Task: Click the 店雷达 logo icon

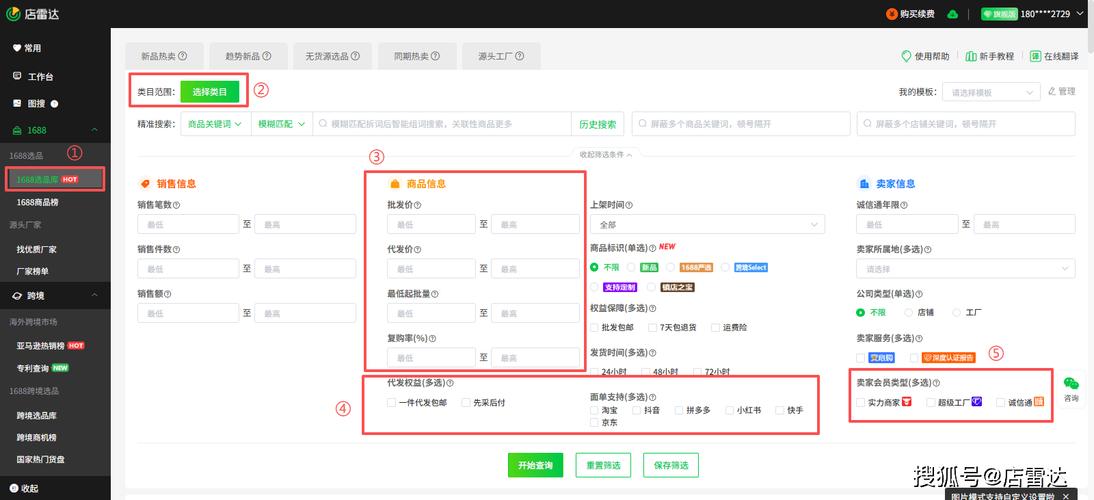Action: pos(13,13)
